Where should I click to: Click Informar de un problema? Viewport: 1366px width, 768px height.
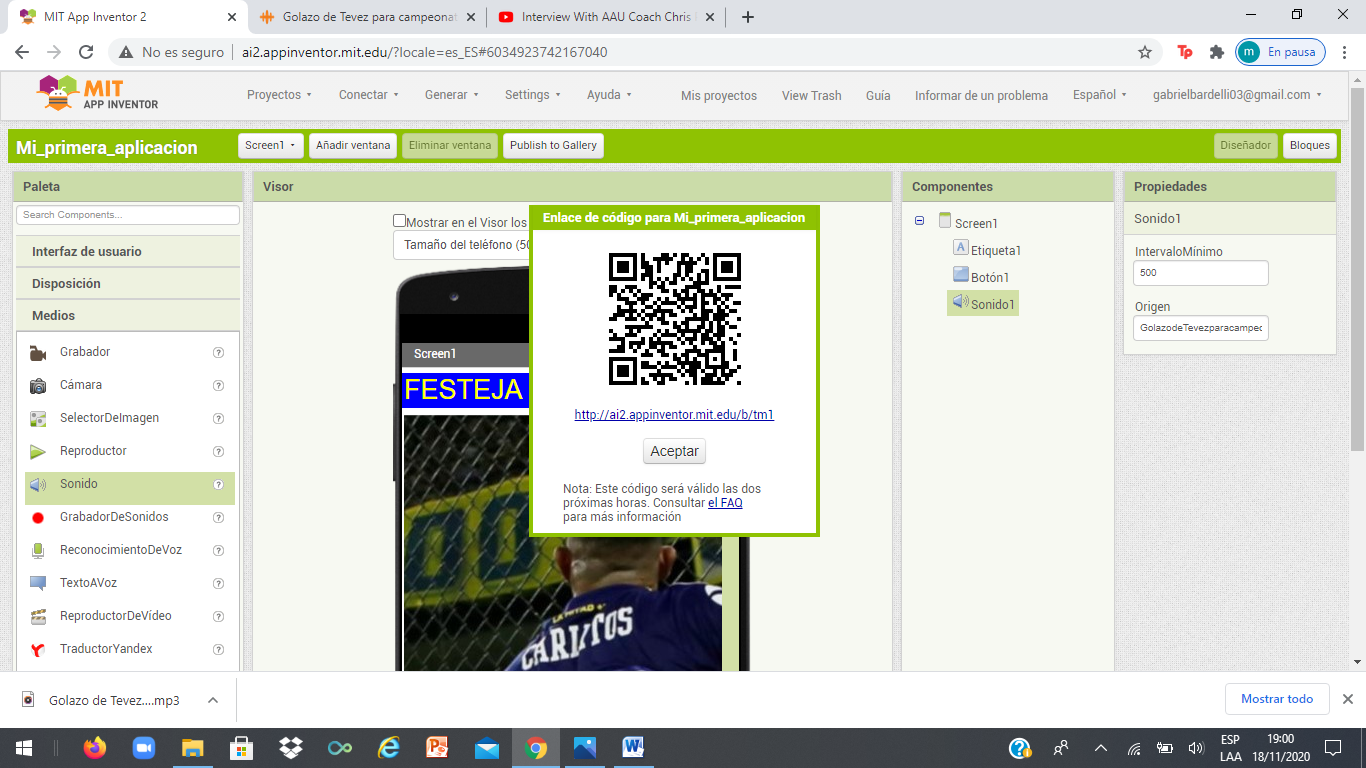click(x=981, y=96)
